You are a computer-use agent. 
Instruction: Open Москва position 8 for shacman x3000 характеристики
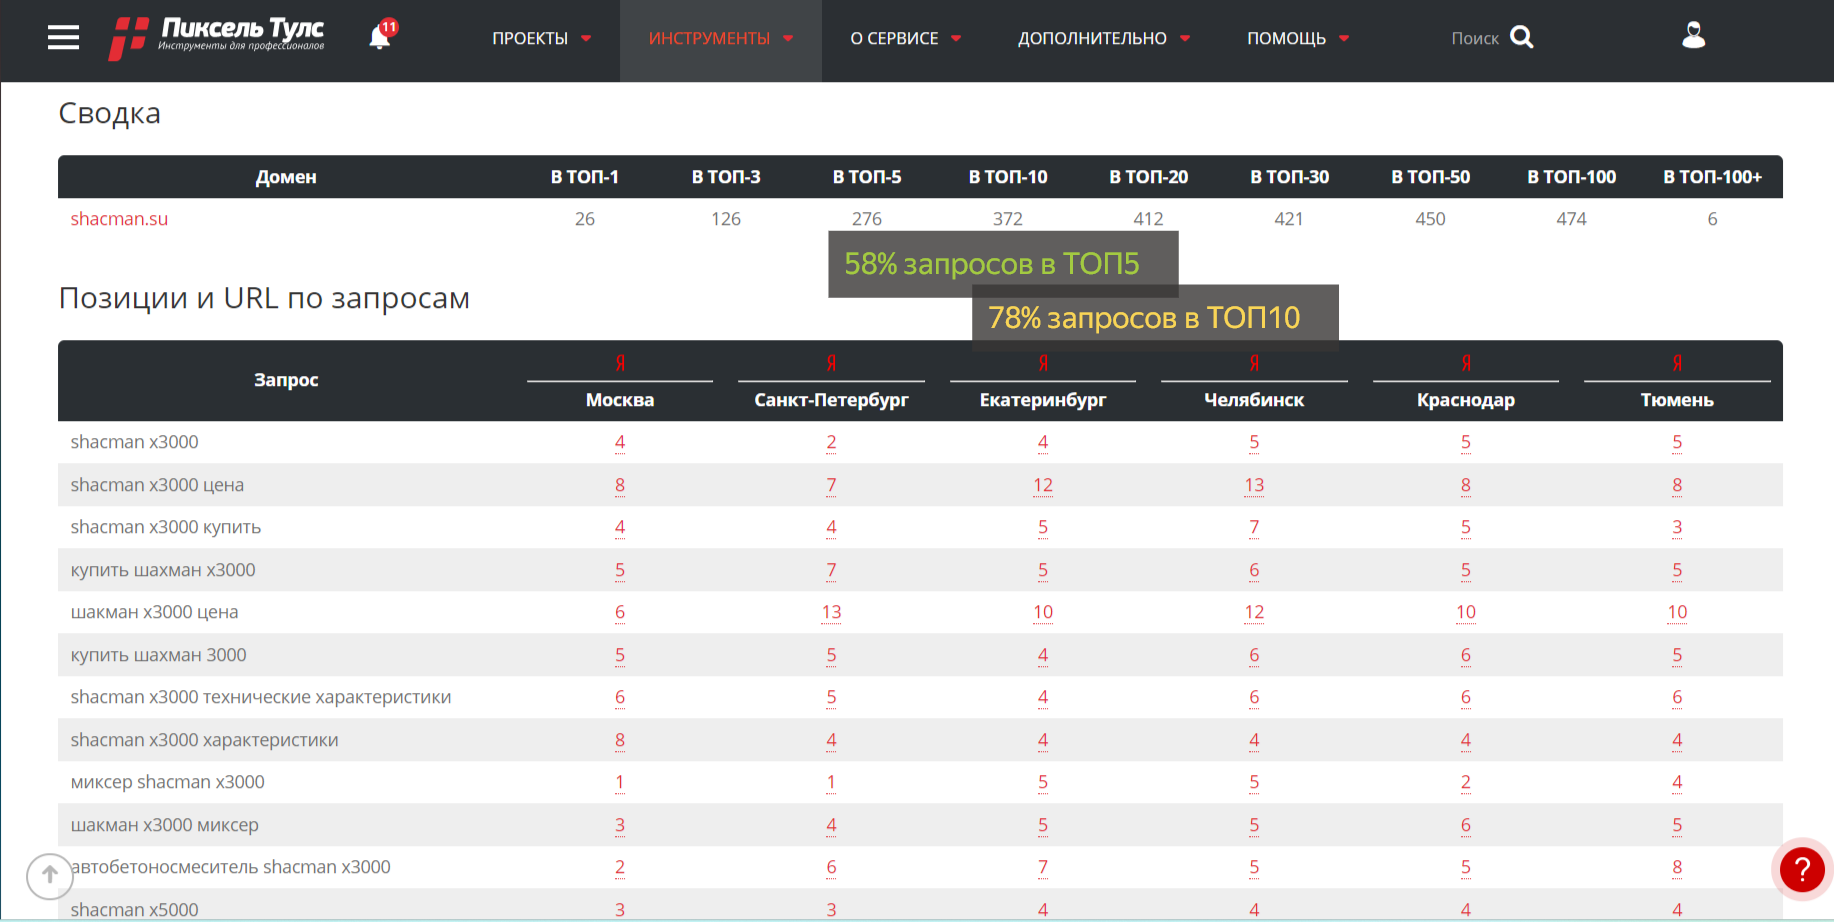click(620, 740)
